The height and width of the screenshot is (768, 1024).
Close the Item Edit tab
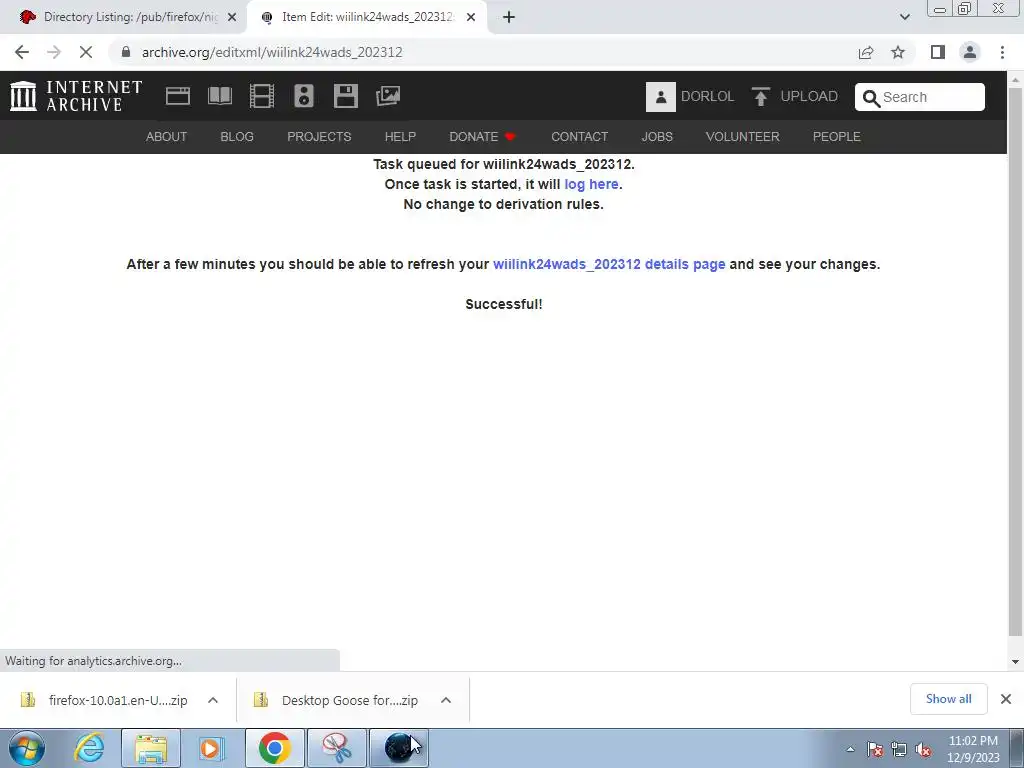click(471, 18)
